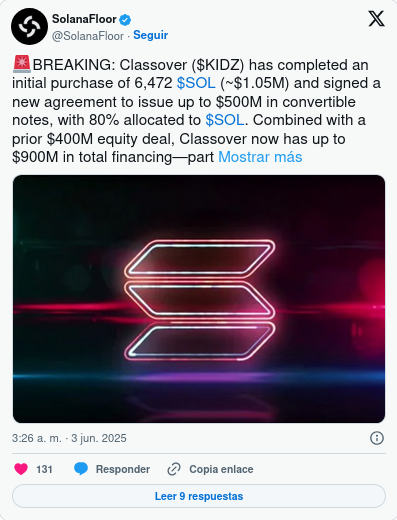Viewport: 397px width, 520px height.
Task: Follow SolanaFloor via Seguir link
Action: pyautogui.click(x=150, y=35)
